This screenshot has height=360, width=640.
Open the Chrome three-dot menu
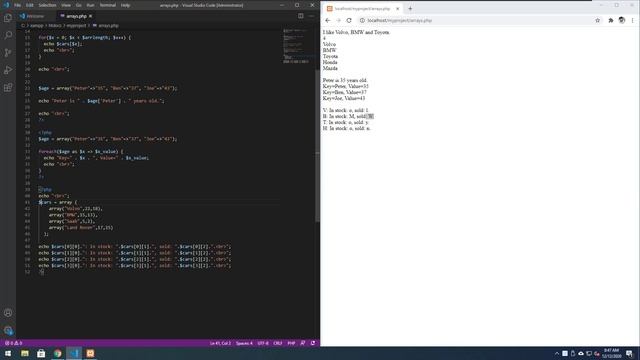[633, 20]
